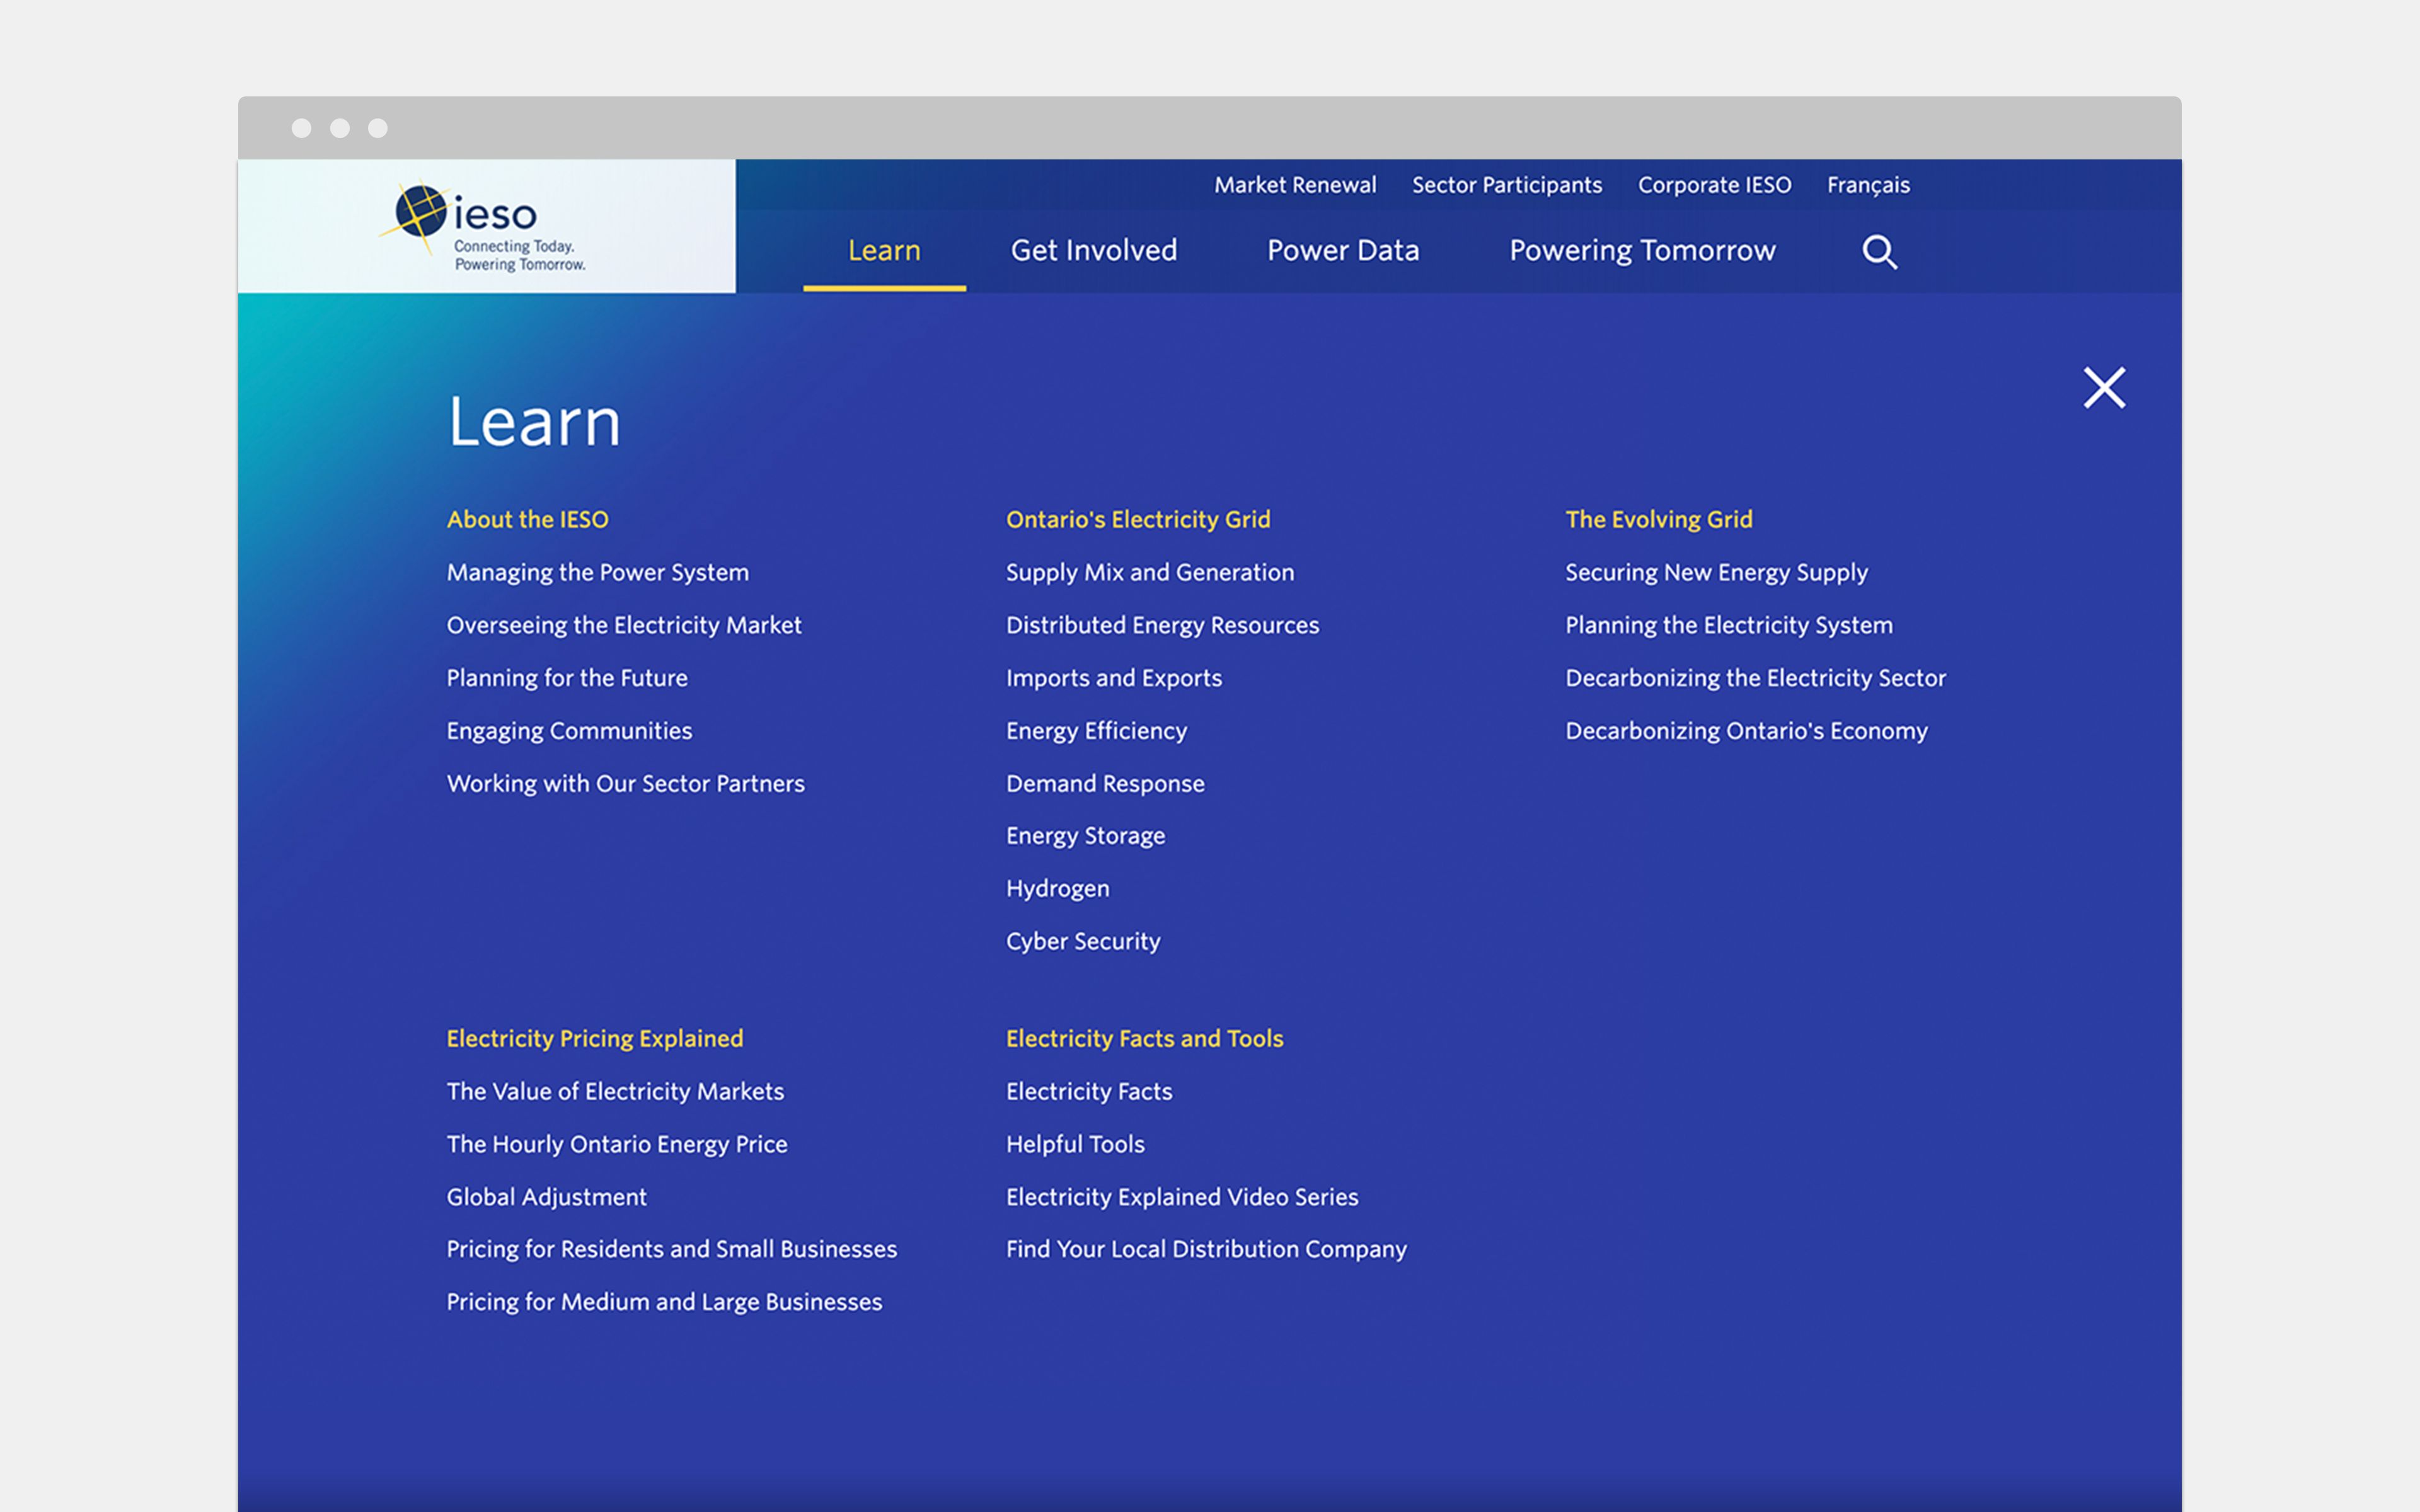Go to Market Renewal
The height and width of the screenshot is (1512, 2420).
point(1295,185)
